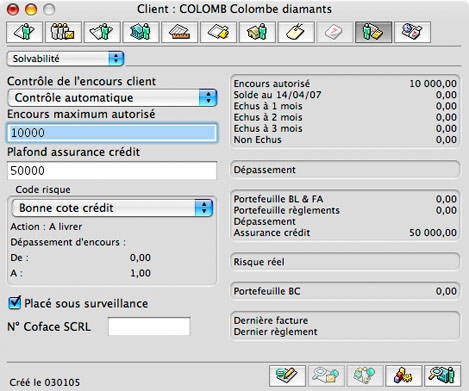469x391 pixels.
Task: Click the Portefeuille règlements row
Action: click(345, 210)
